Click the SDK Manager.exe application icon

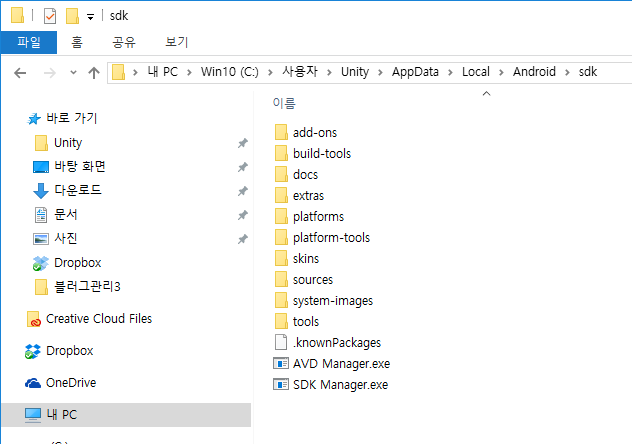[281, 384]
